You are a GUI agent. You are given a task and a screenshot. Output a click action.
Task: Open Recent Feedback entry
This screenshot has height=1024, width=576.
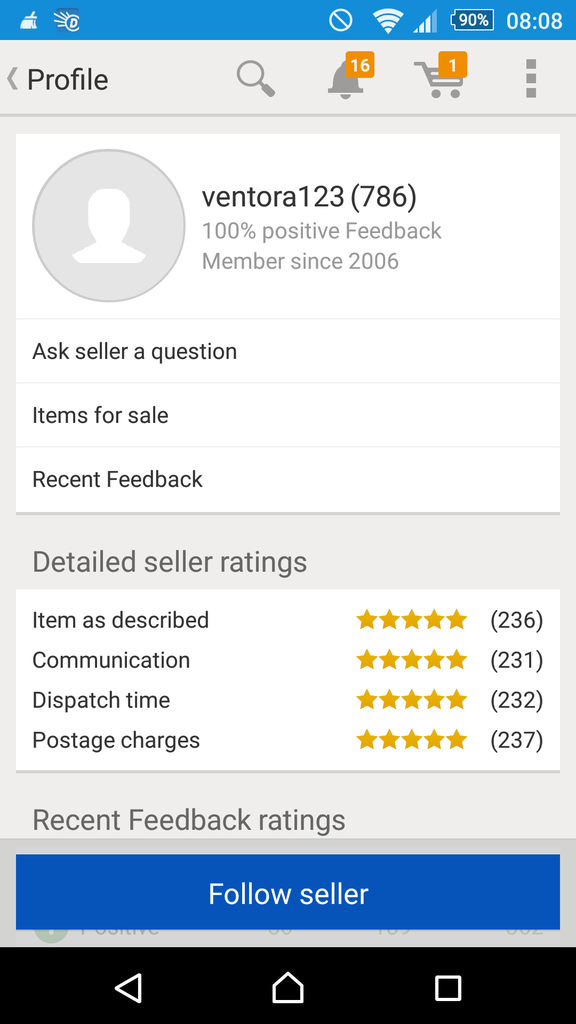pyautogui.click(x=288, y=479)
